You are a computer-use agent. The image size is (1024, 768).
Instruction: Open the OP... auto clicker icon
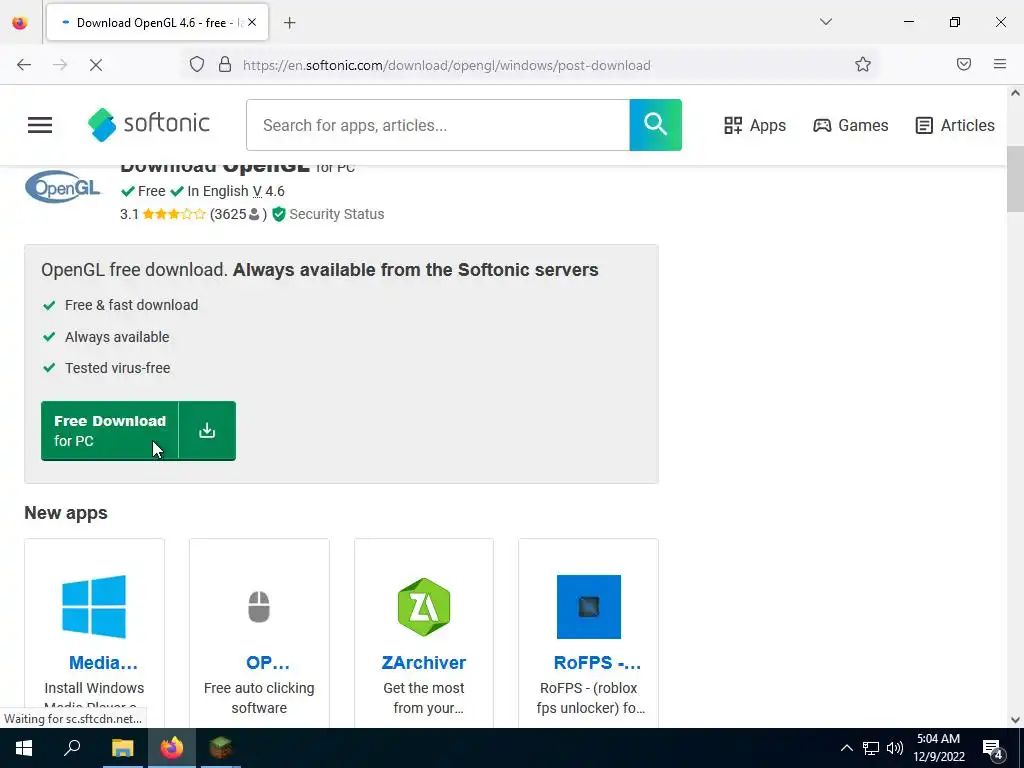tap(259, 607)
